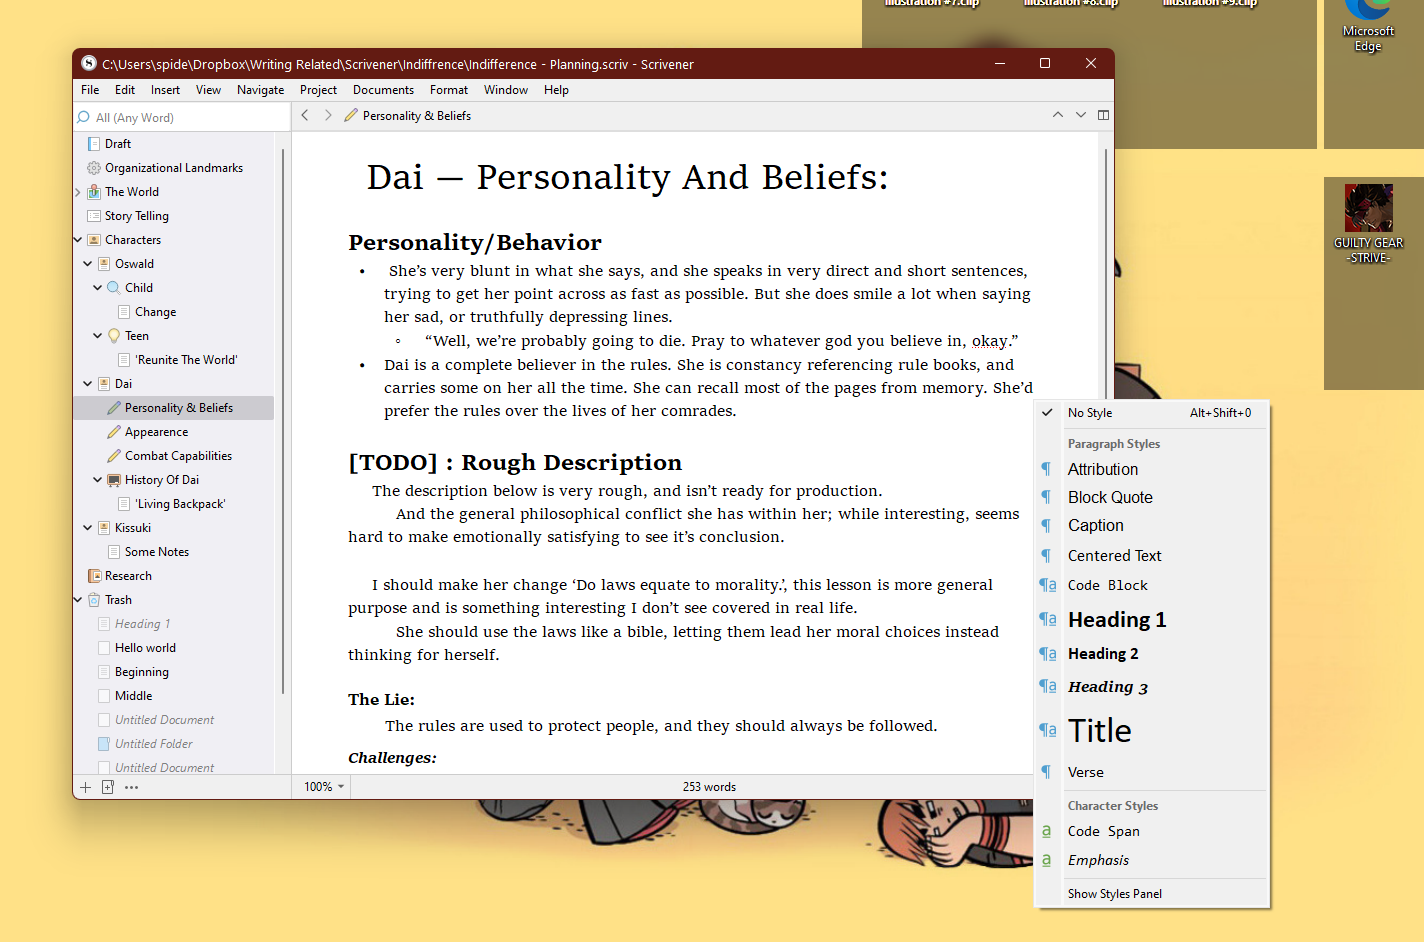Open Microsoft Edge desktop shortcut
The width and height of the screenshot is (1424, 942).
click(1368, 26)
